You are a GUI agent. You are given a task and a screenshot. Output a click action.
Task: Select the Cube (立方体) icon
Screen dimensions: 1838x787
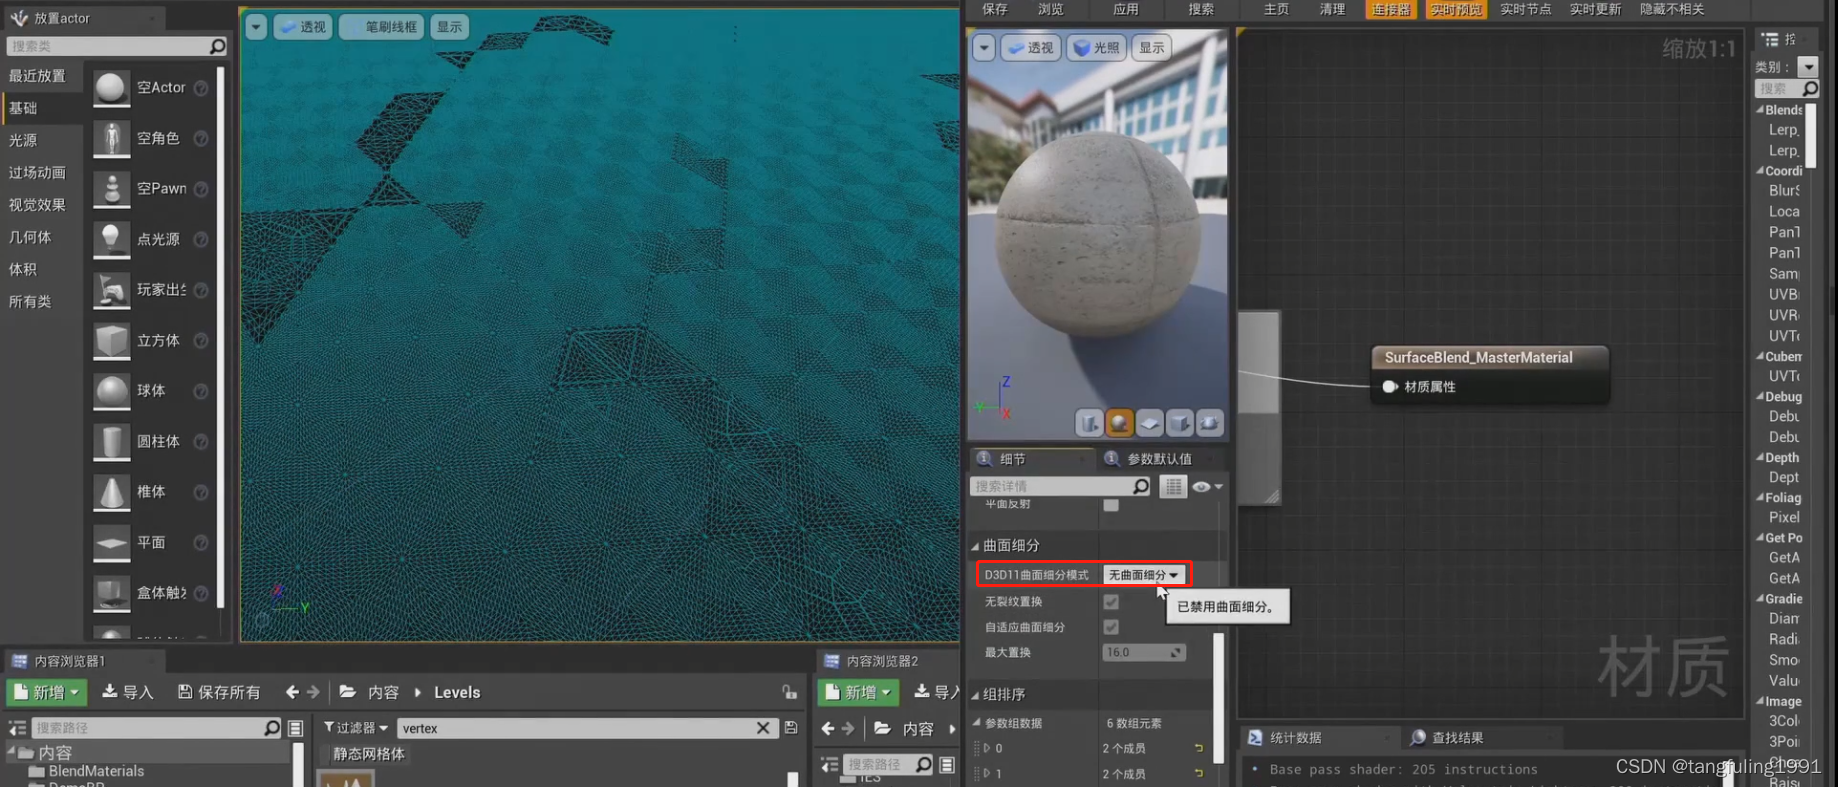point(111,341)
